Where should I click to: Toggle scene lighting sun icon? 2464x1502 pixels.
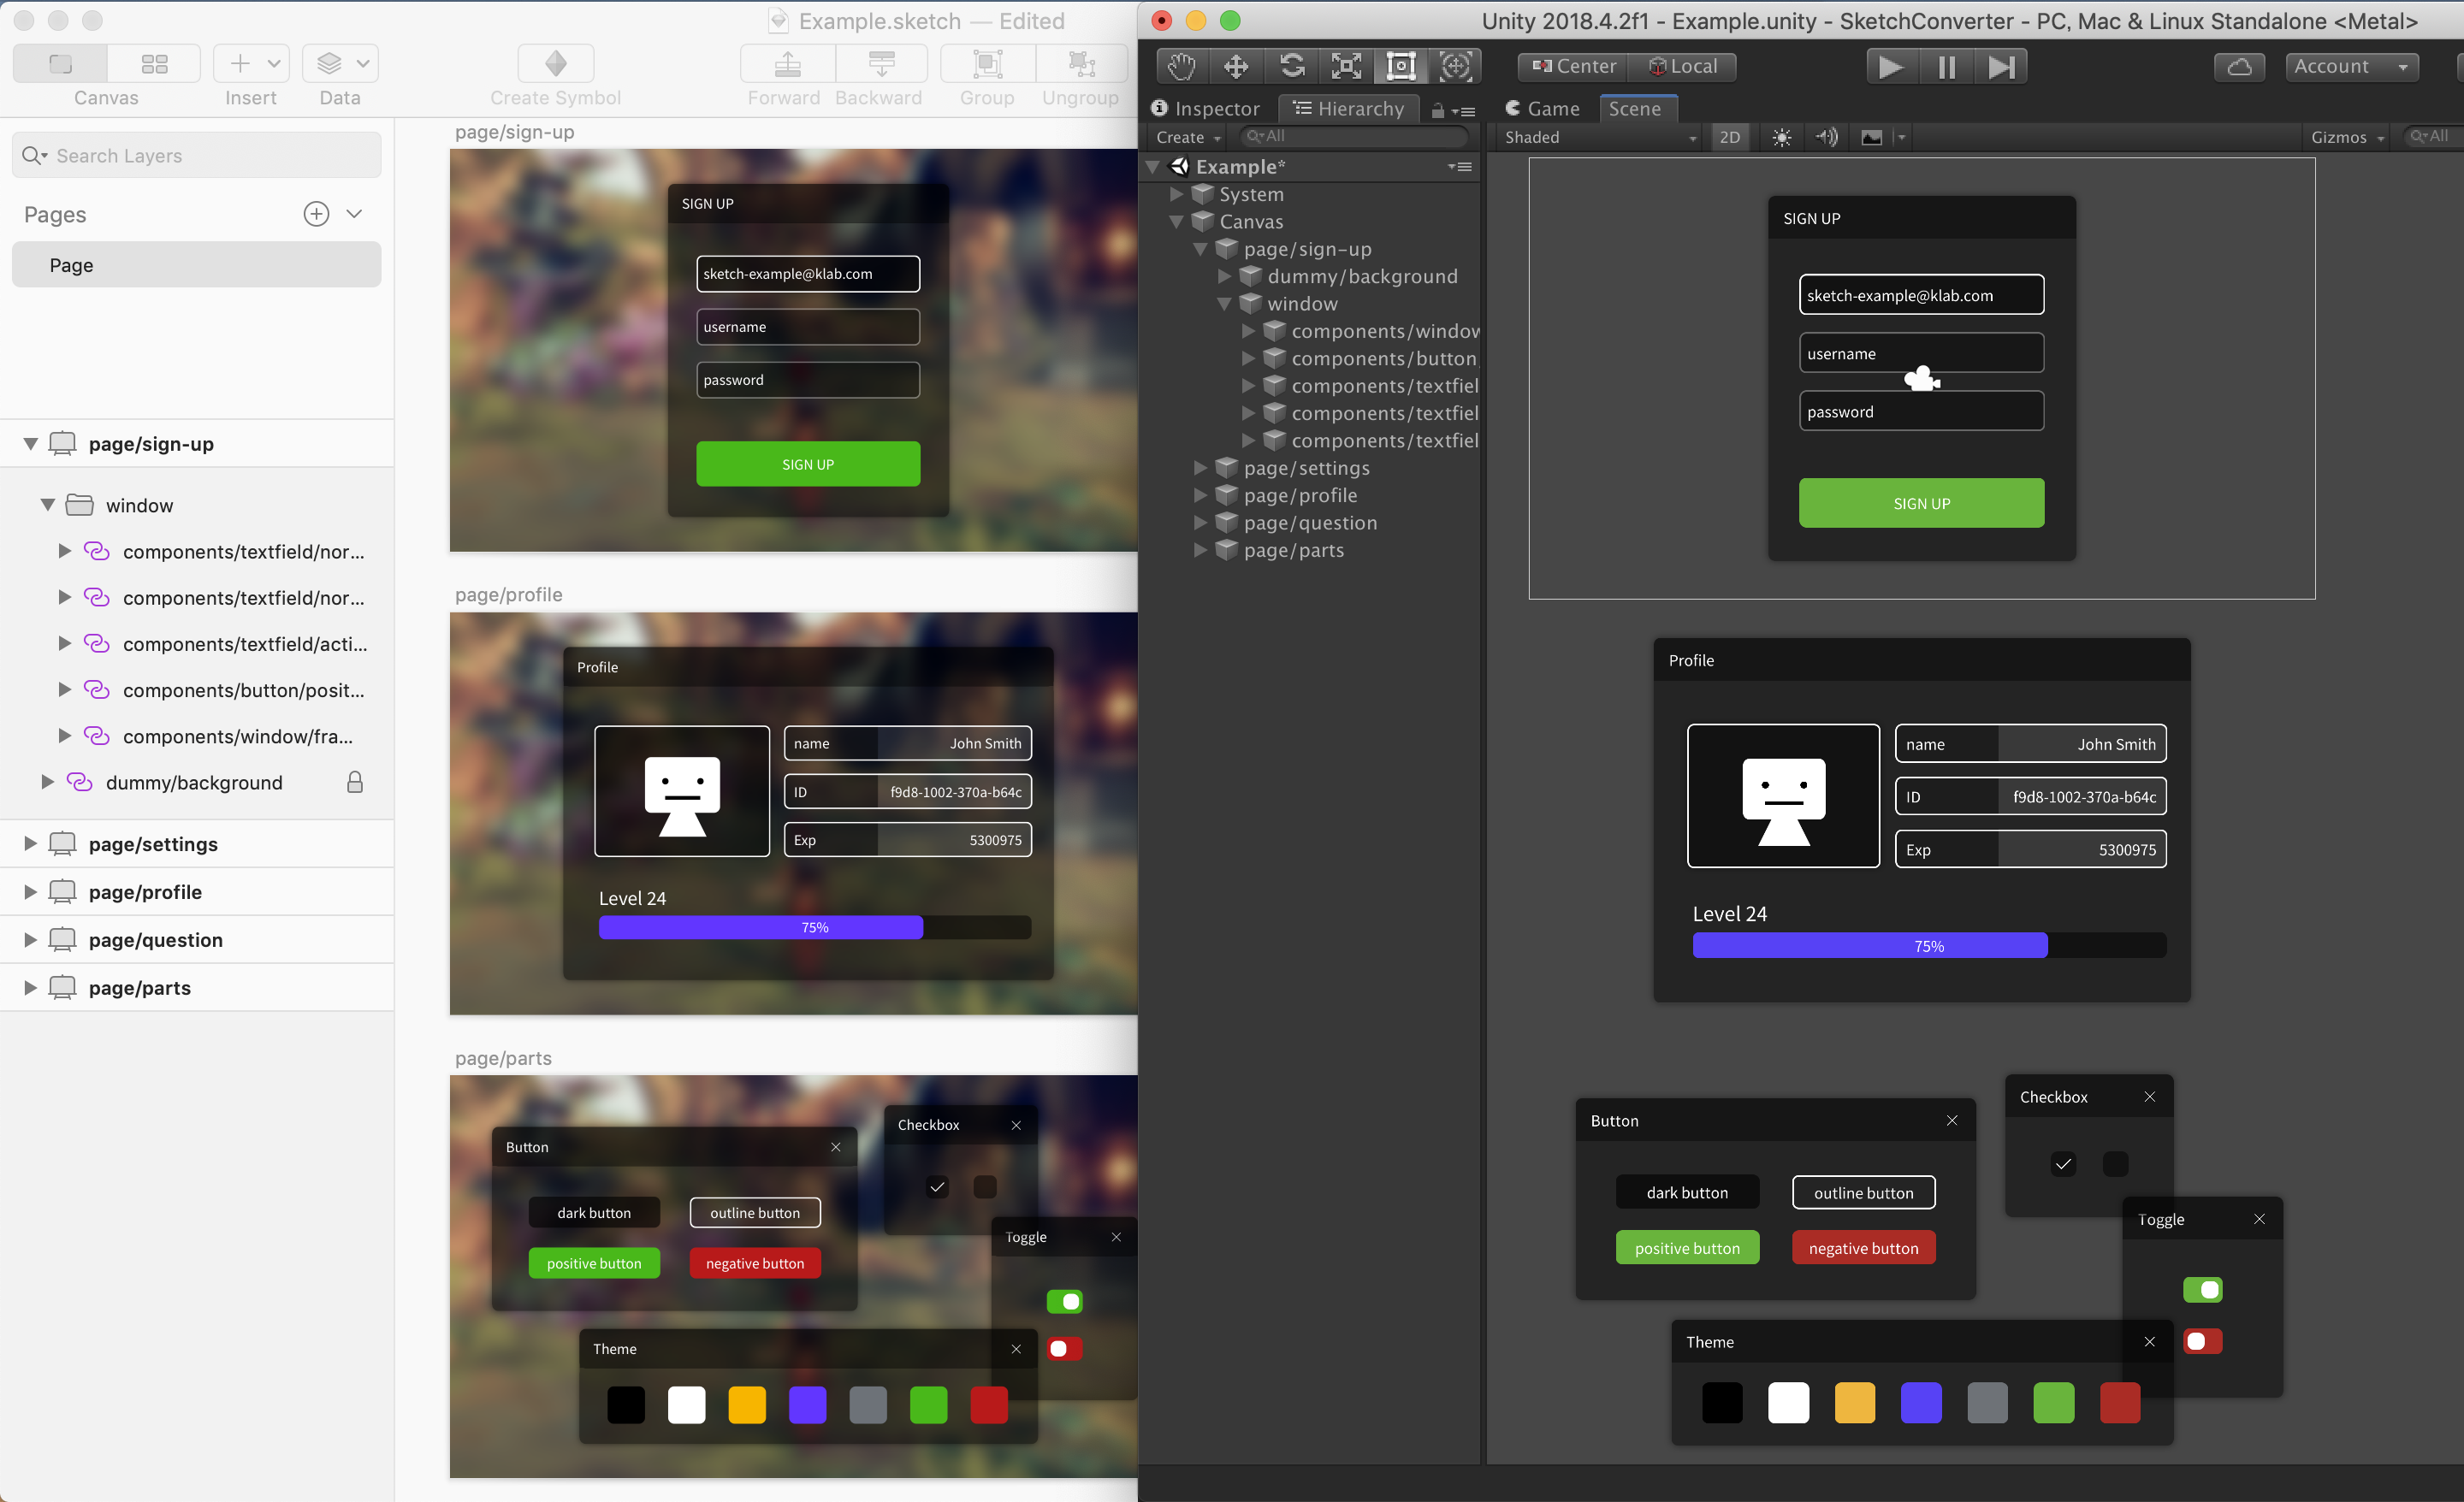click(x=1781, y=137)
